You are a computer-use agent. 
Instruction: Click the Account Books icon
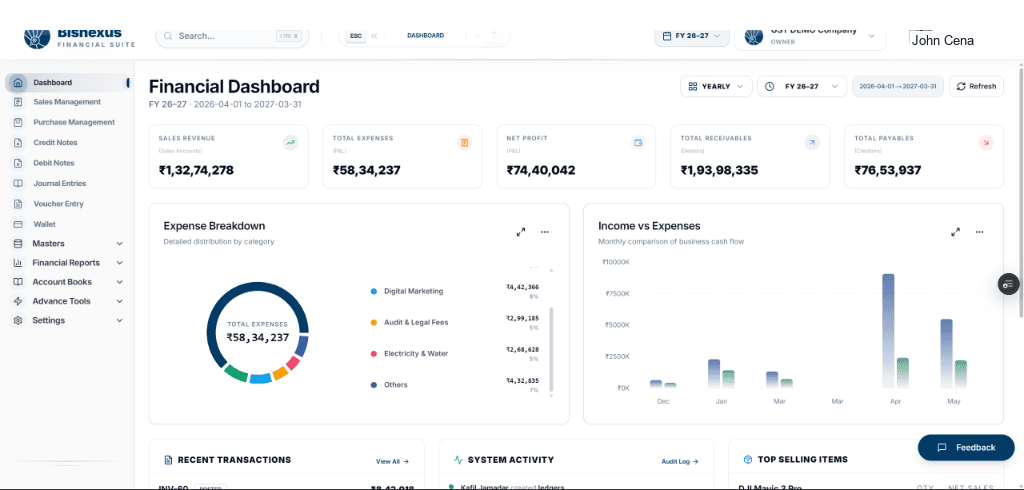18,282
